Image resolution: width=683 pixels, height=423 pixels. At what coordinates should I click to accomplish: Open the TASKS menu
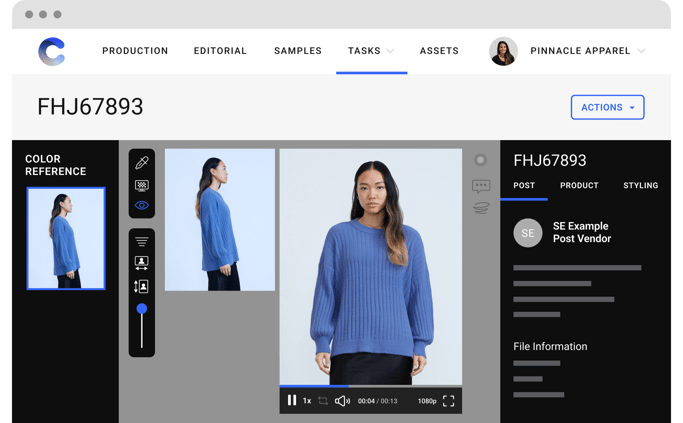[364, 51]
